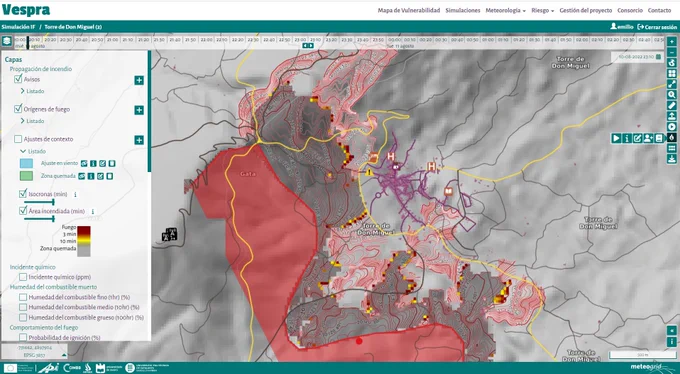The height and width of the screenshot is (374, 680).
Task: Click the yellow warning sign on map
Action: click(369, 172)
